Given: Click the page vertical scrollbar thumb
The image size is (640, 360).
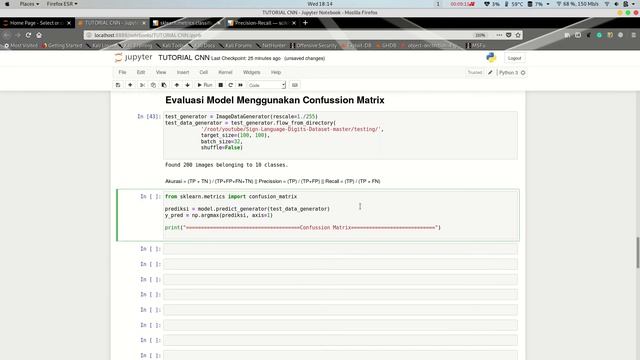Looking at the screenshot, I should click(x=637, y=252).
